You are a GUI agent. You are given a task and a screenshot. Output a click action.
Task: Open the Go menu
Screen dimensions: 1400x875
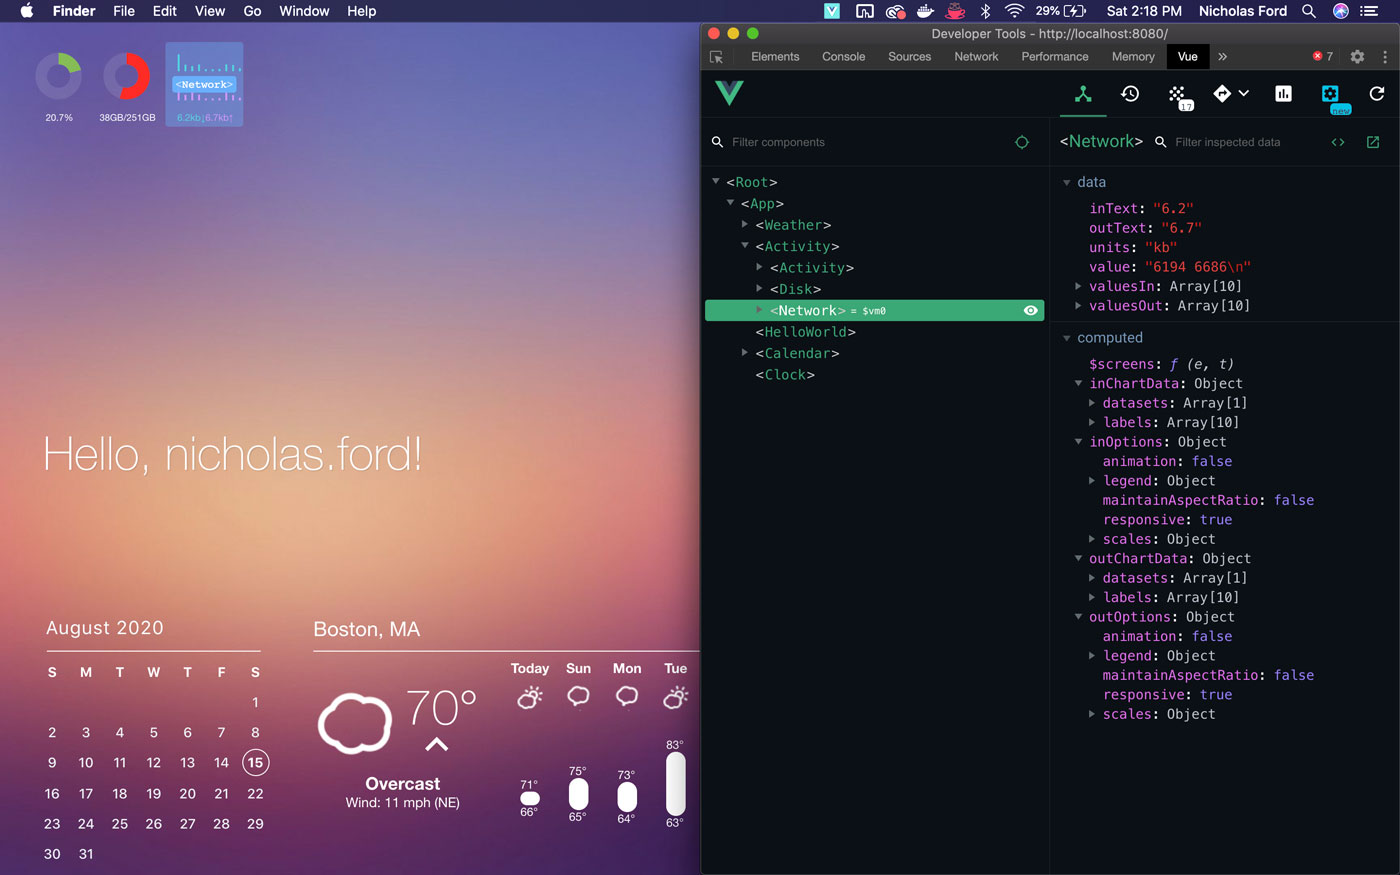252,11
